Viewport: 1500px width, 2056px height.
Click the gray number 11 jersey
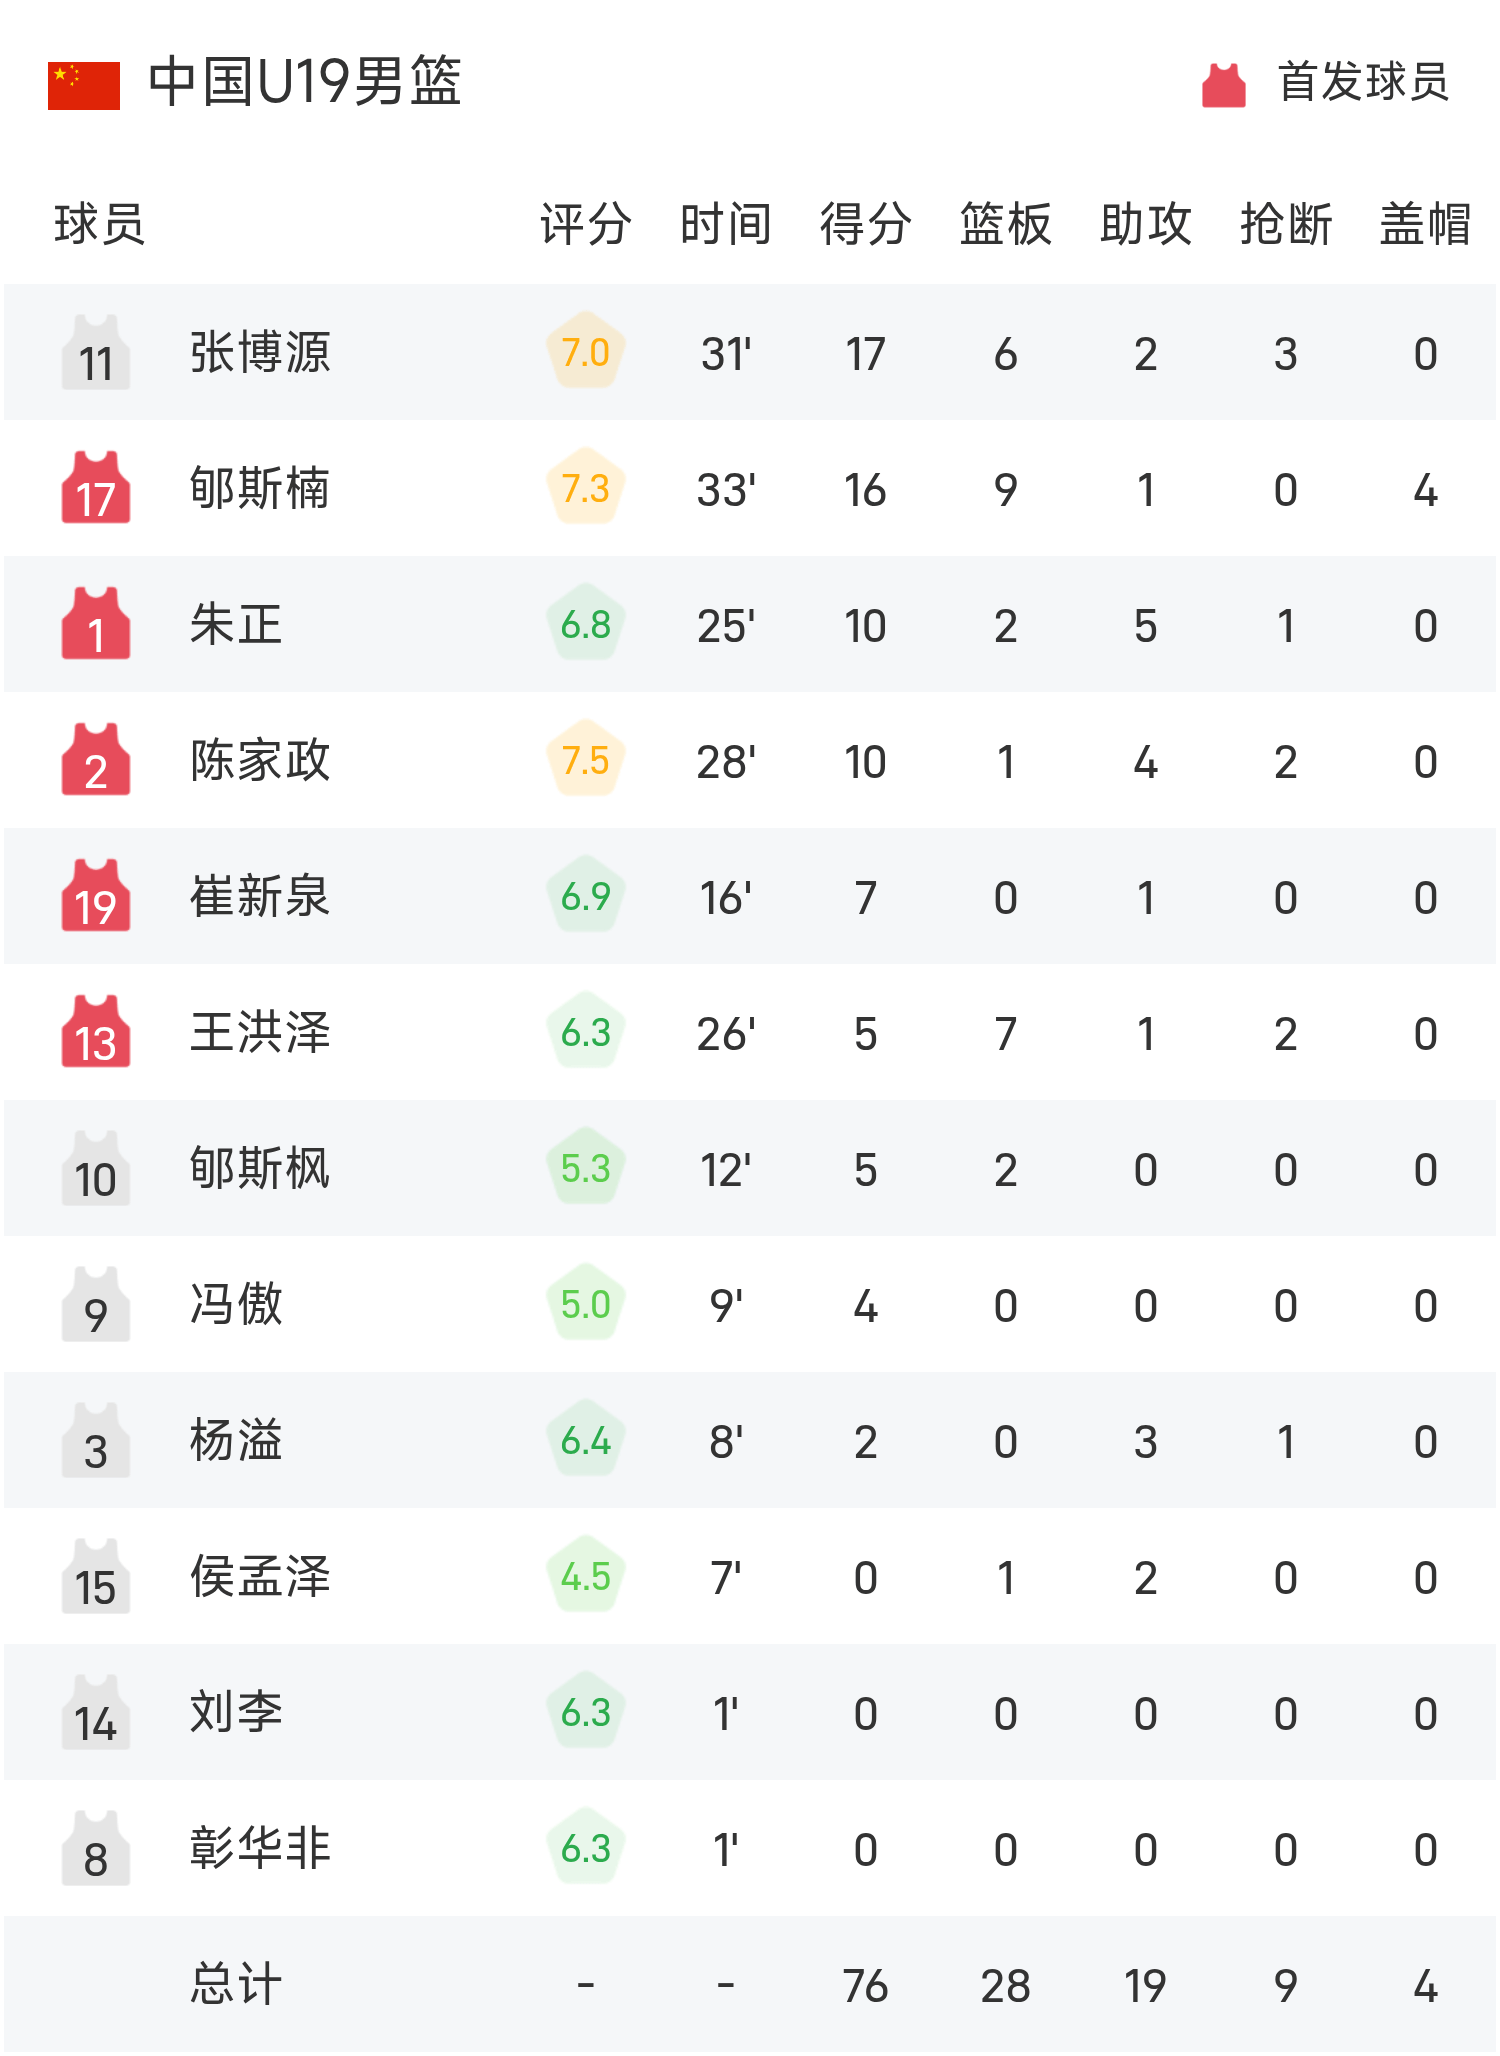pos(96,352)
